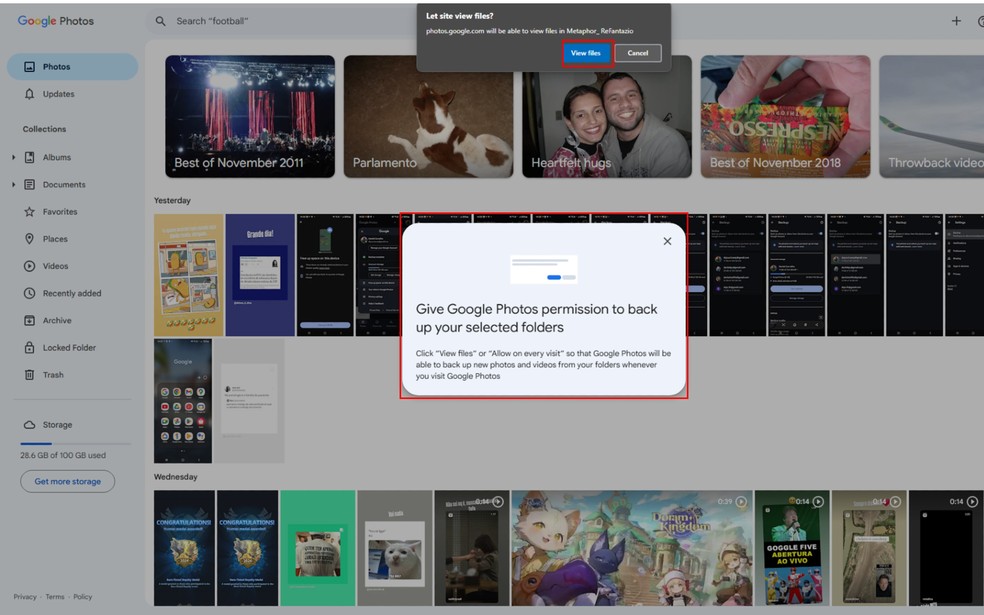Open Videos in the sidebar
Viewport: 984px width, 615px height.
click(55, 266)
